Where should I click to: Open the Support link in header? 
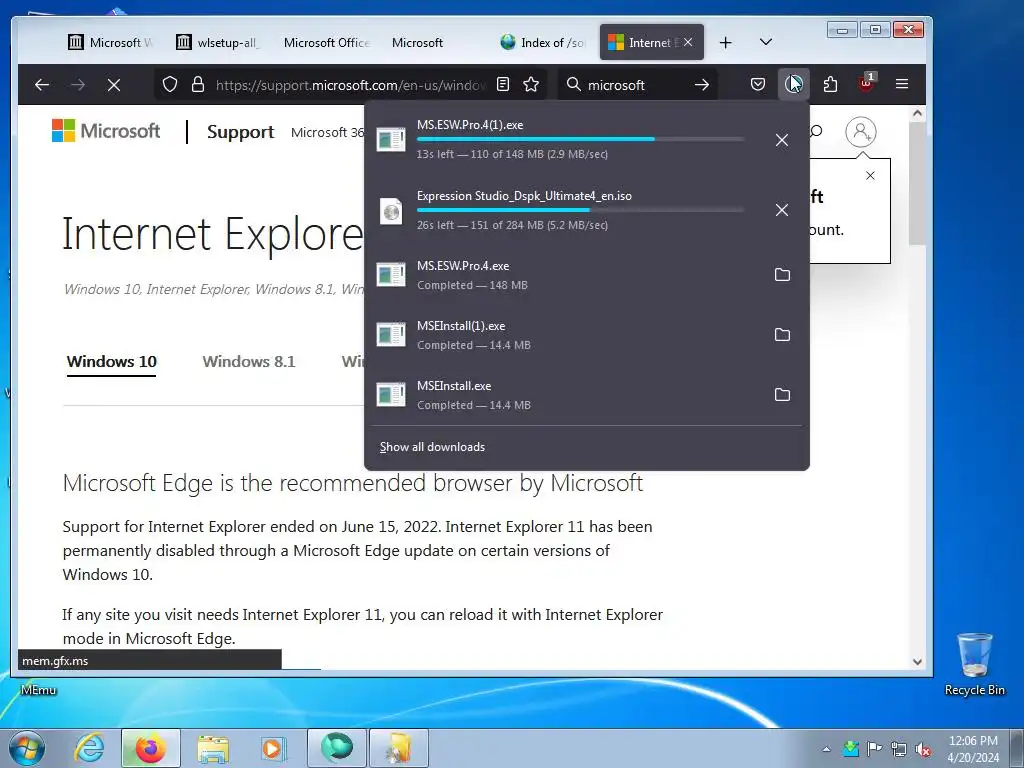coord(240,132)
